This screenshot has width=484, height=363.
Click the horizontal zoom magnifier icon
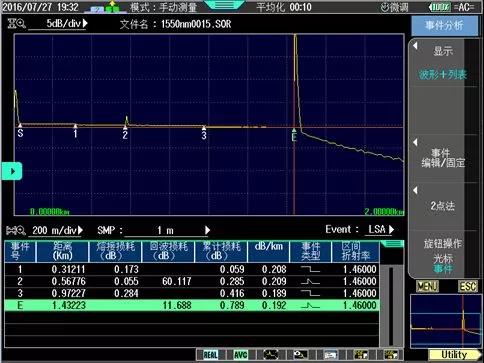(x=16, y=230)
